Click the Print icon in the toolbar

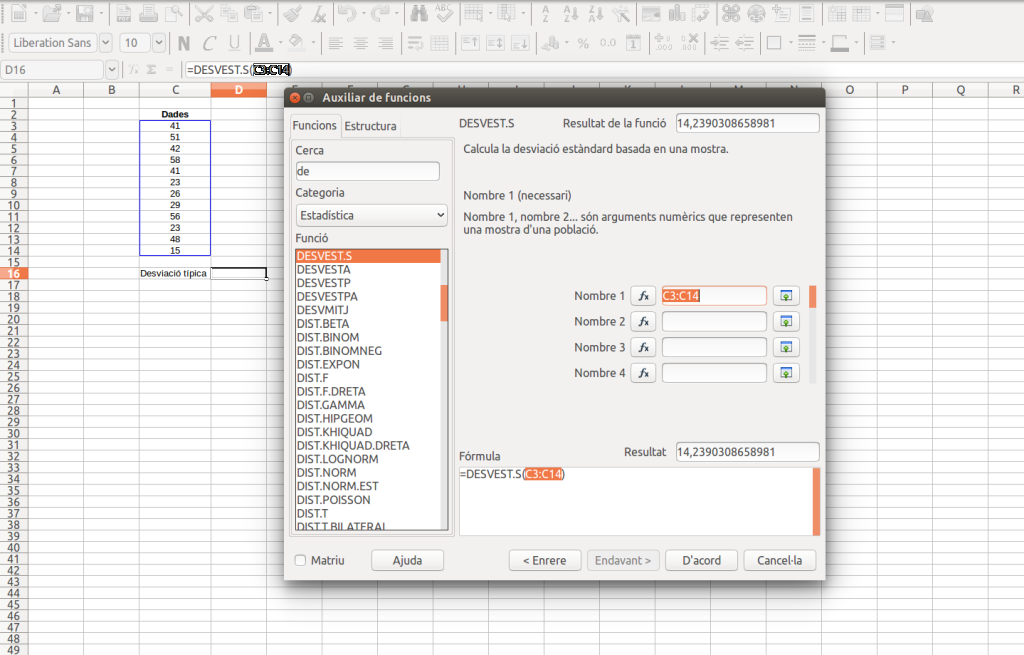pos(148,14)
